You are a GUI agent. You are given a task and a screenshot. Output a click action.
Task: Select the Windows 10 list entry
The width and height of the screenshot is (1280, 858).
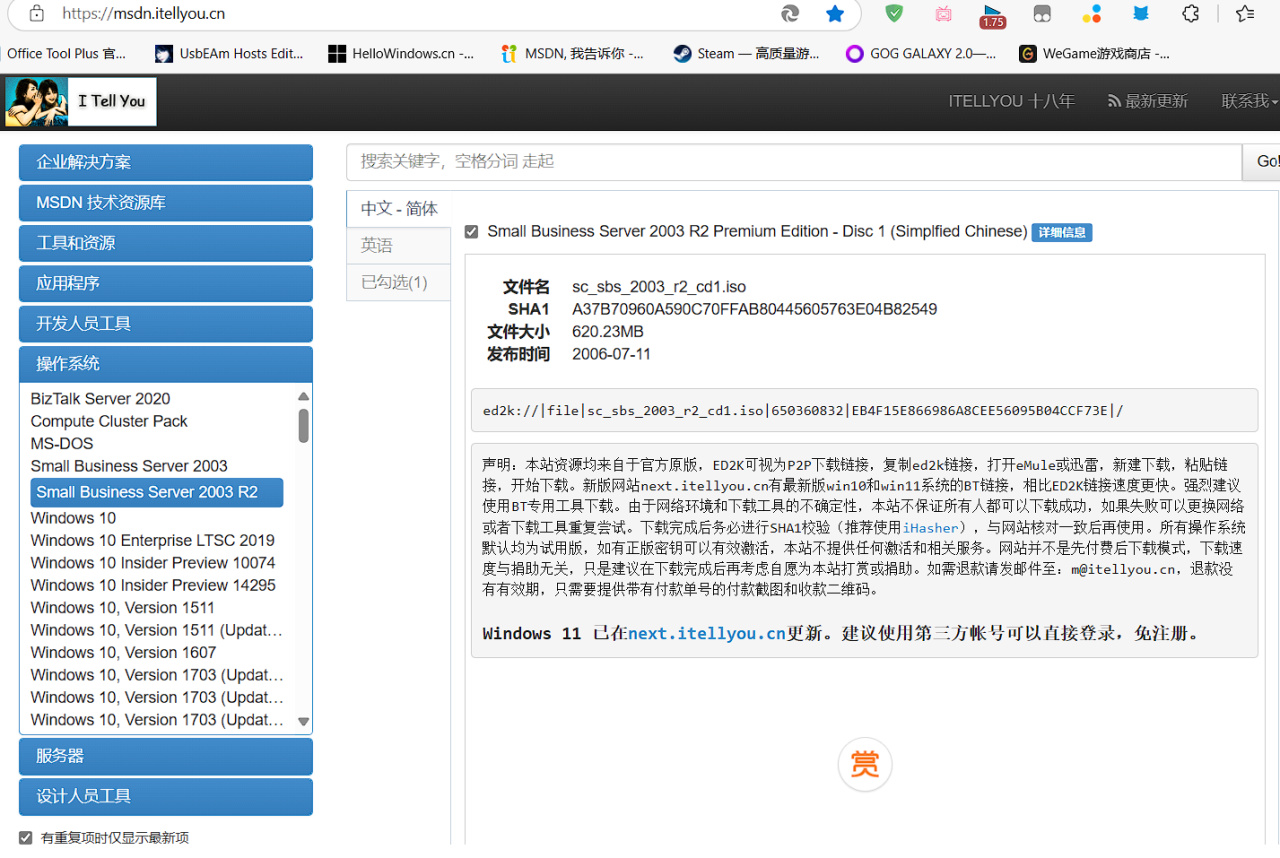73,518
